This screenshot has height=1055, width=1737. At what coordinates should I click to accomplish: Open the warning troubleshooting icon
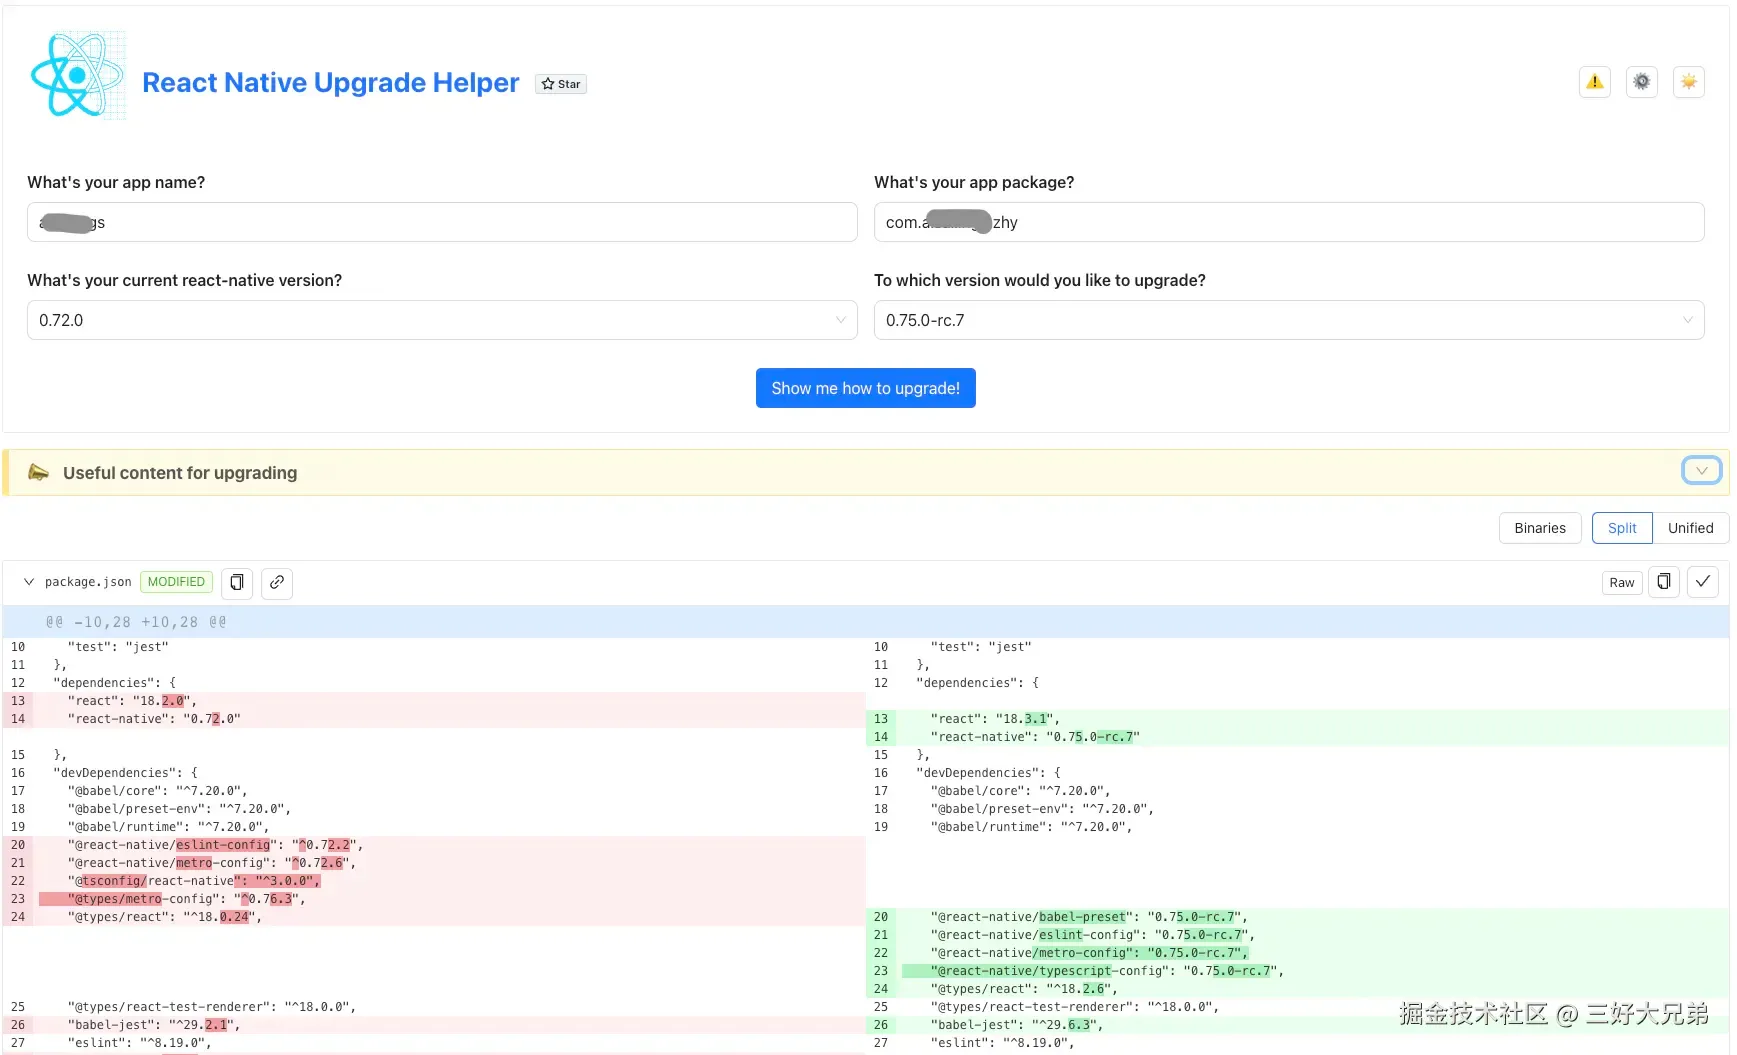click(x=1595, y=82)
